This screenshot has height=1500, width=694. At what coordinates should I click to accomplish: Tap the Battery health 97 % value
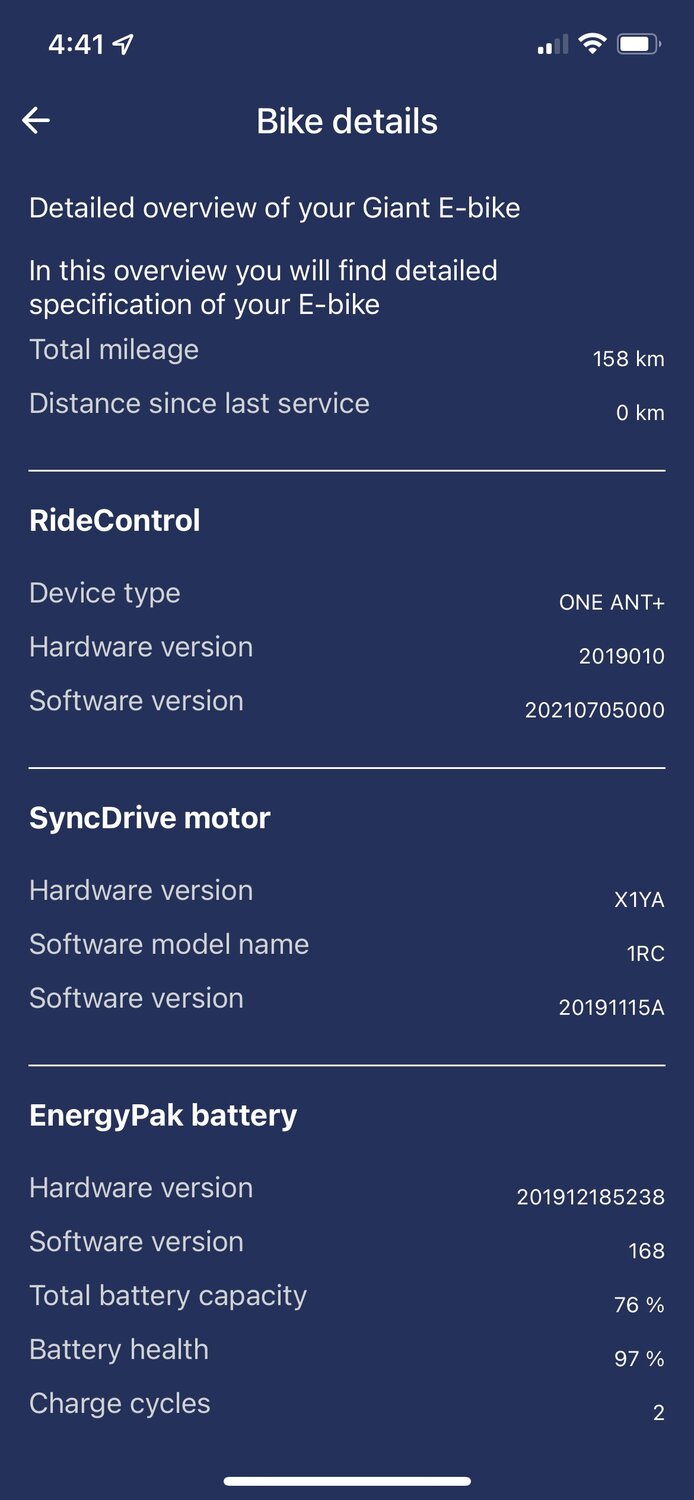click(638, 1359)
